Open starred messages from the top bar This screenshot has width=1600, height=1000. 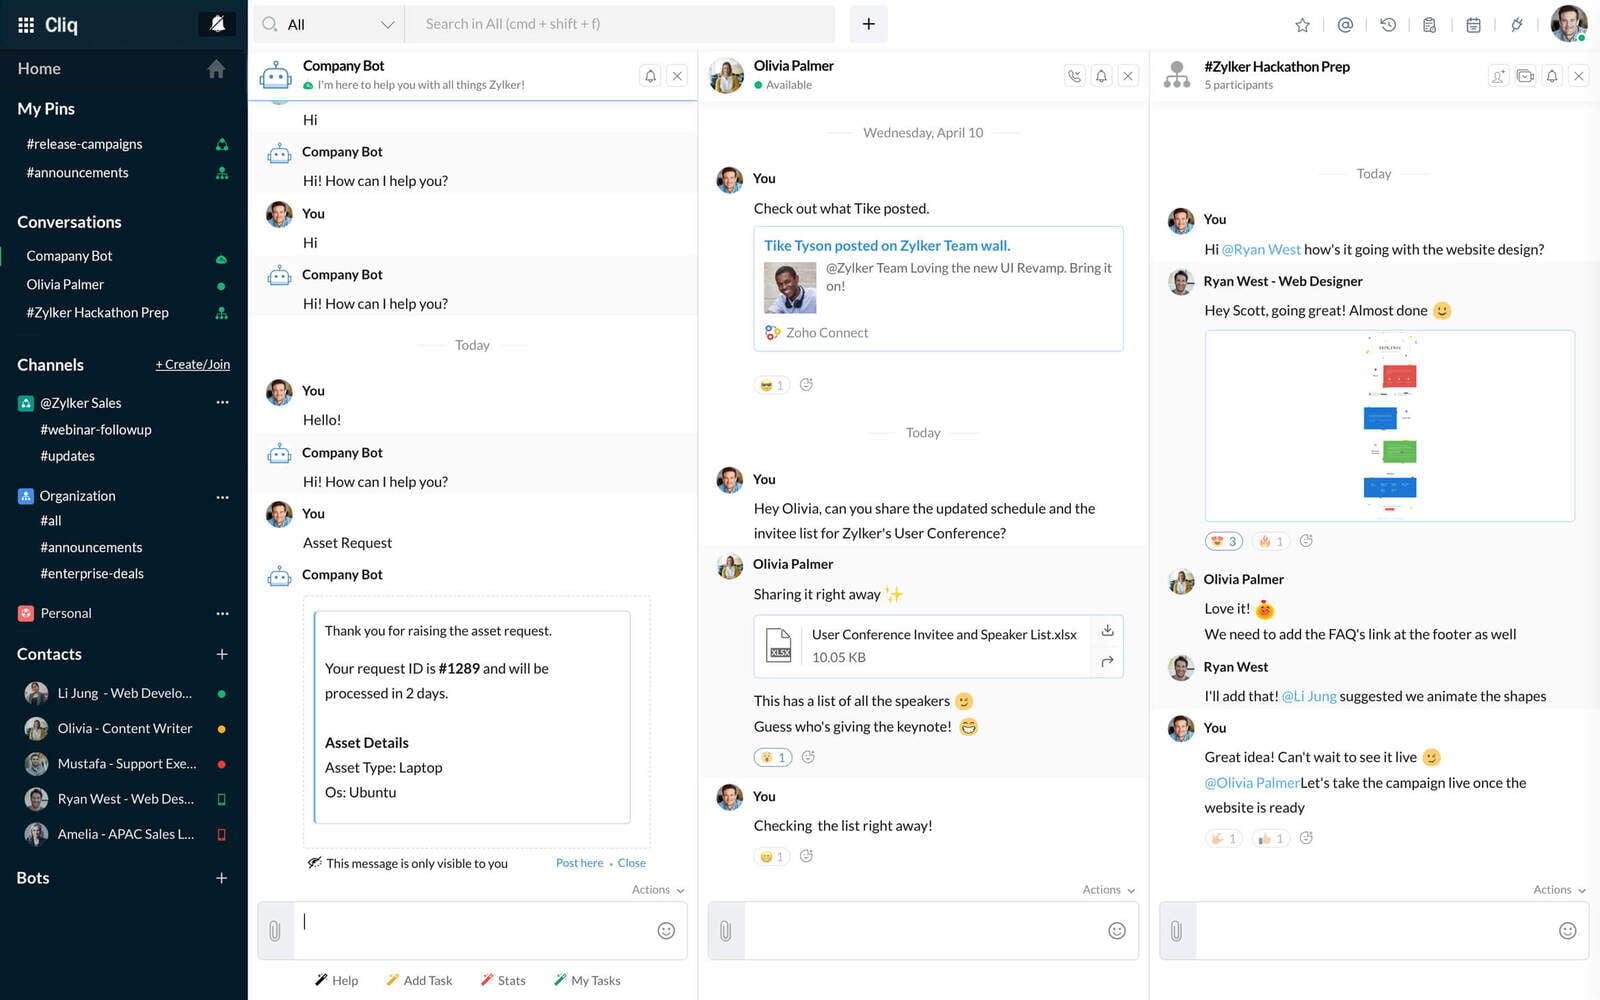(x=1302, y=25)
